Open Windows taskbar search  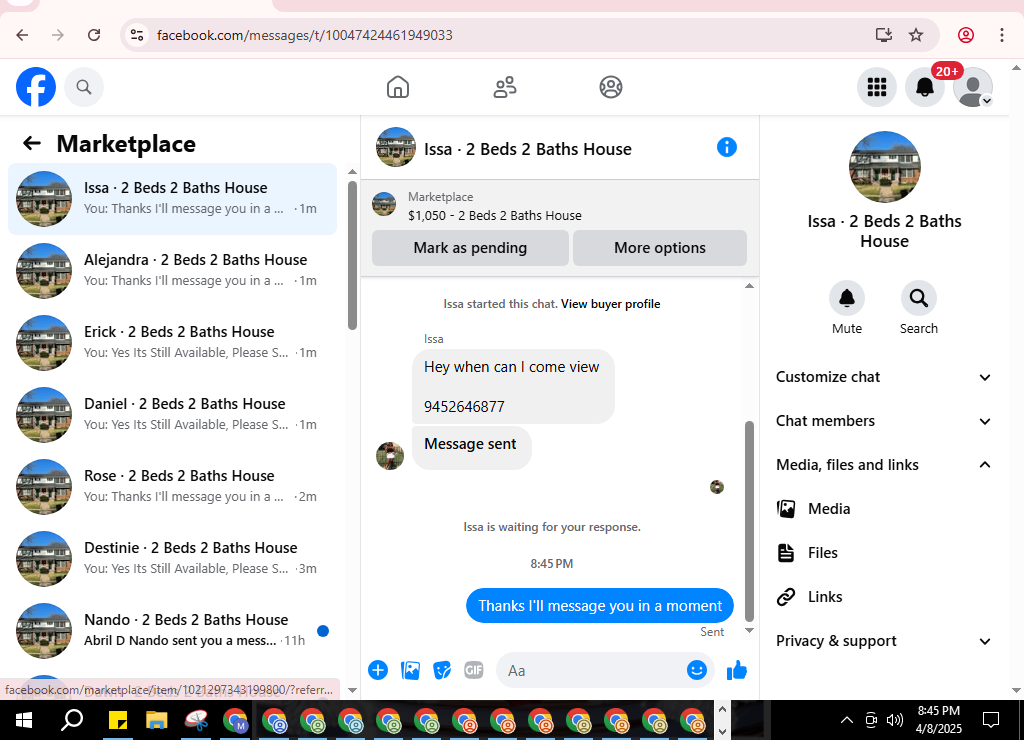(x=72, y=720)
